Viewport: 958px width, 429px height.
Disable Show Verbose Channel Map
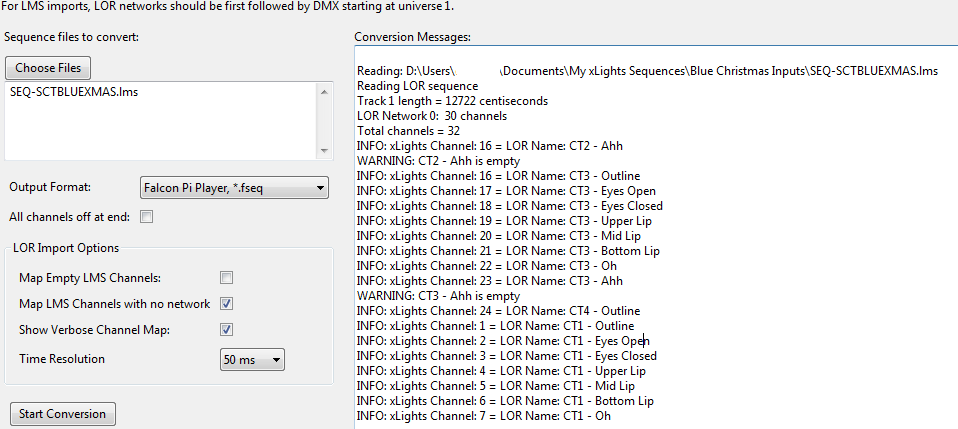pyautogui.click(x=227, y=329)
